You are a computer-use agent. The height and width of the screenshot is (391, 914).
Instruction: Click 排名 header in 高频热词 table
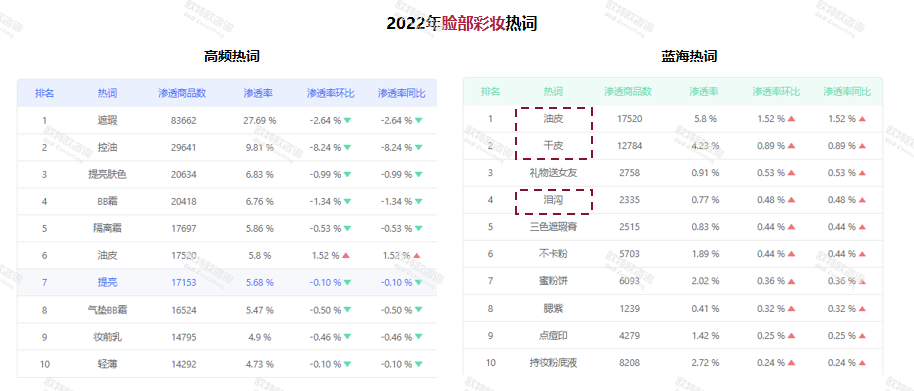[45, 93]
